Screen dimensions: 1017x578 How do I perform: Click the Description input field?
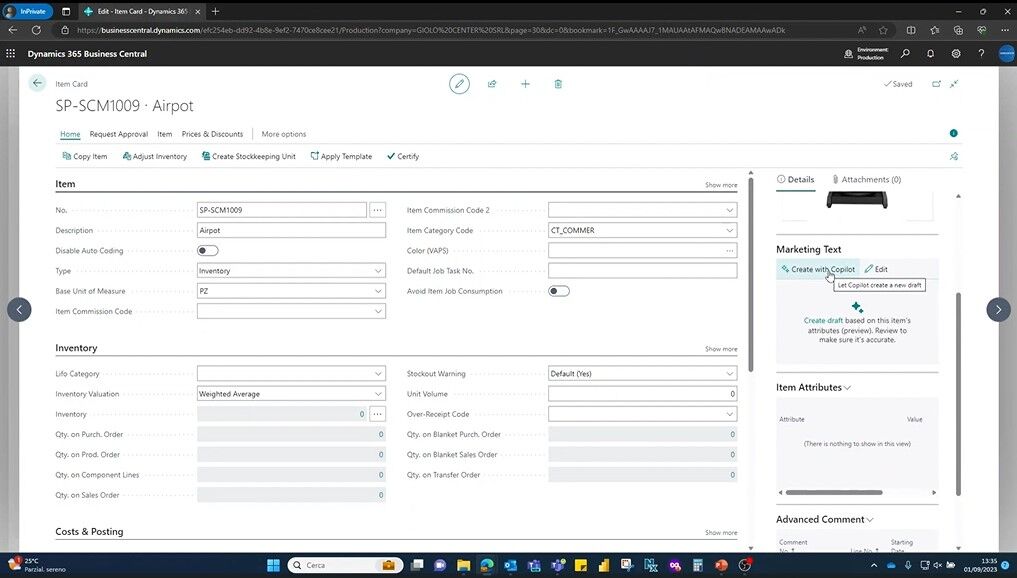[x=291, y=230]
